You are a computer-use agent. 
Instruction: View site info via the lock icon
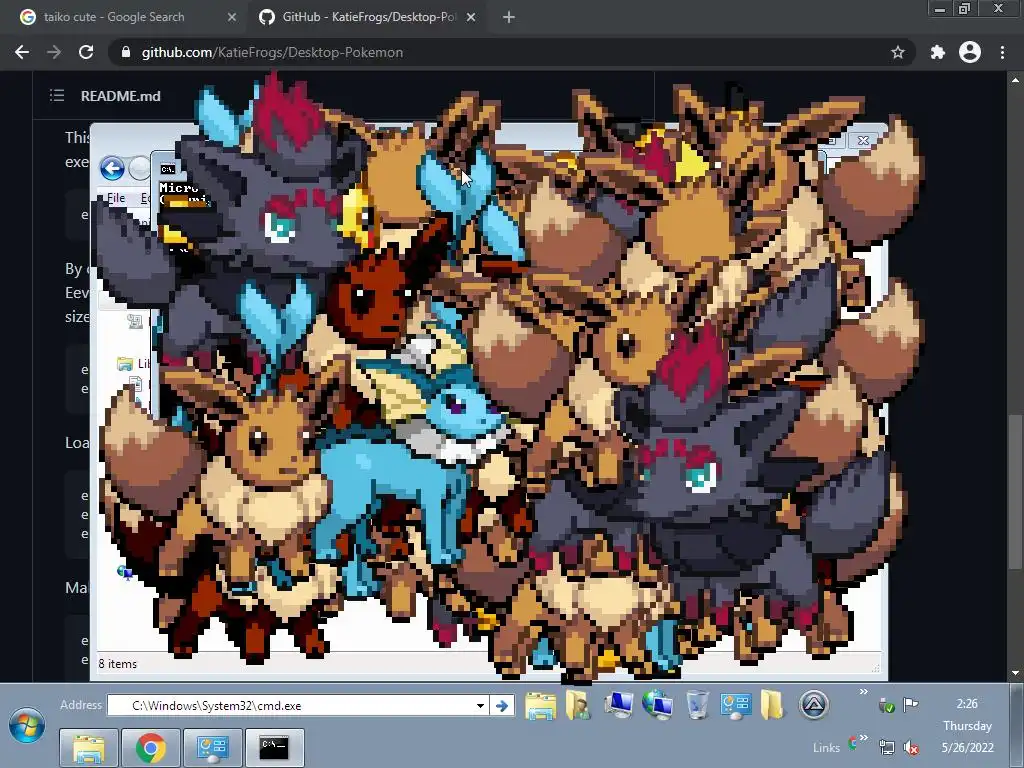tap(126, 52)
